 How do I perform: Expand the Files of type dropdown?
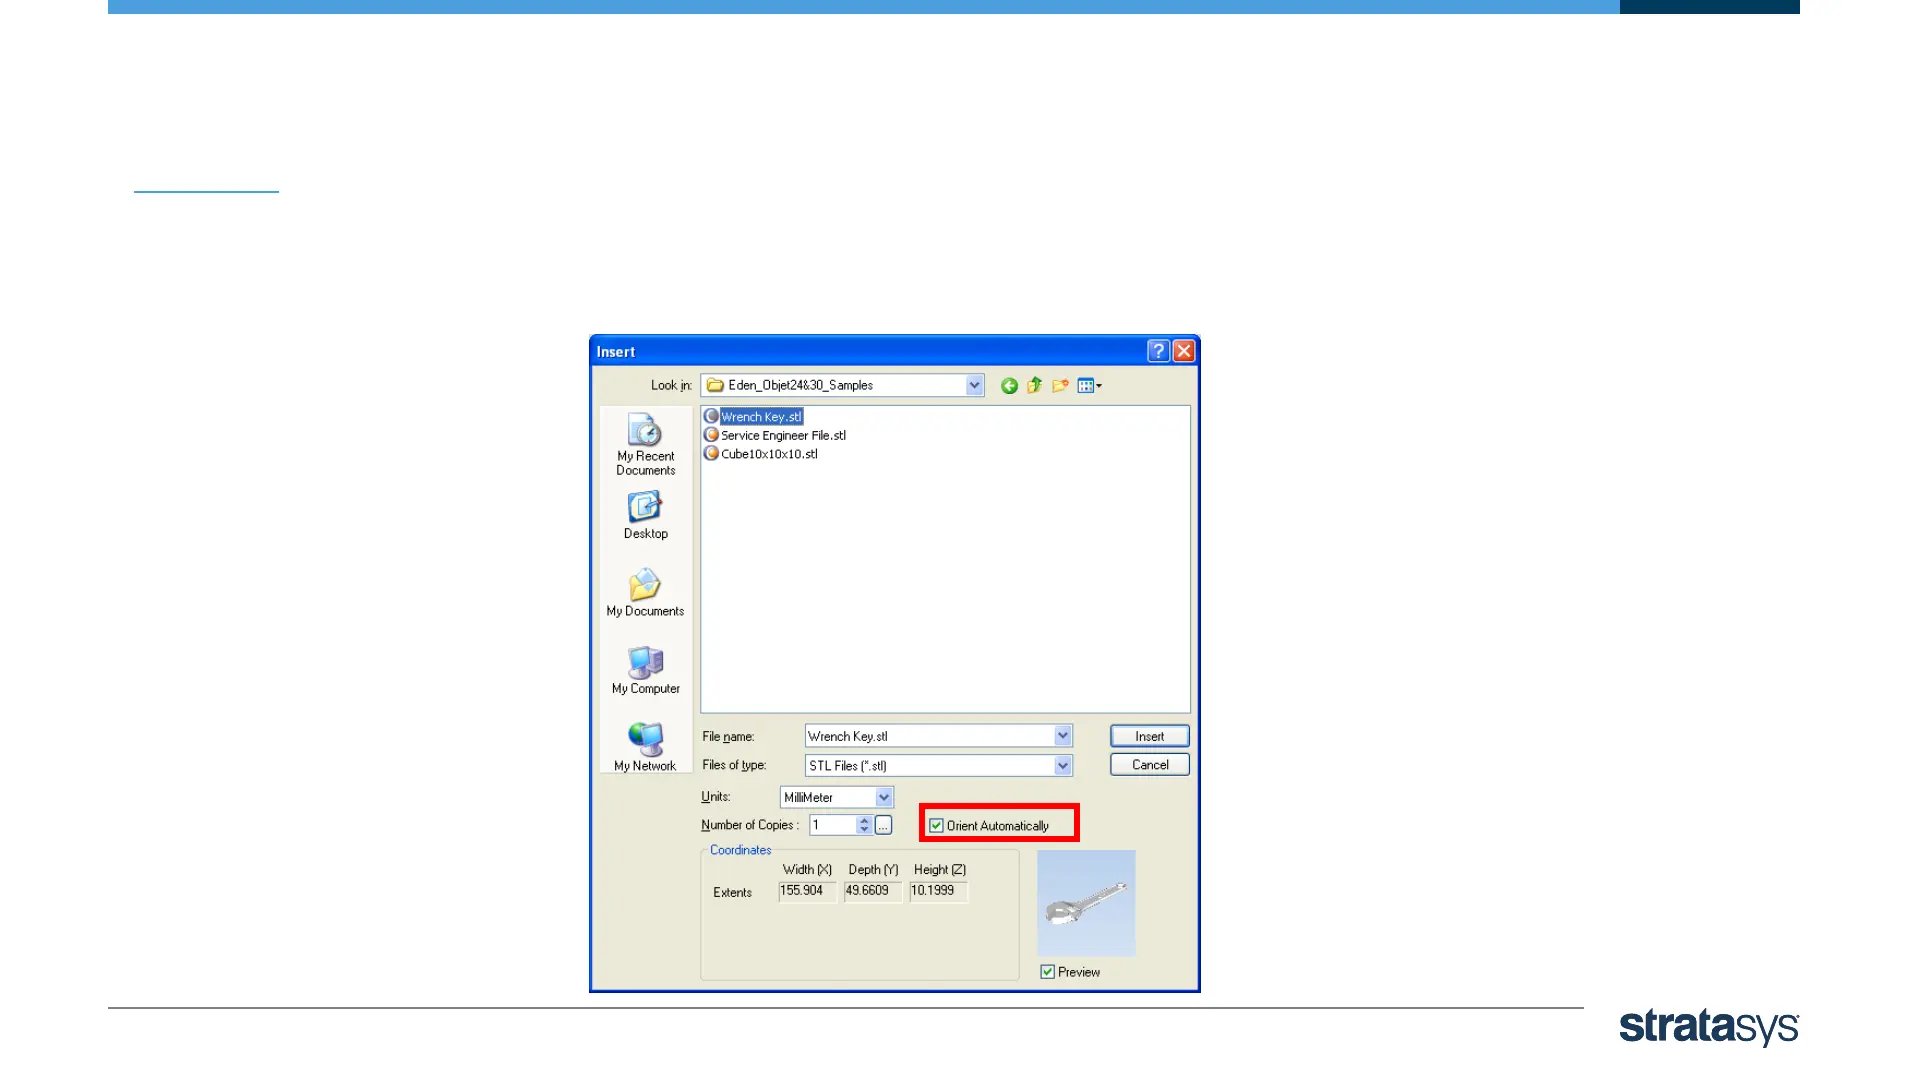pyautogui.click(x=1062, y=766)
